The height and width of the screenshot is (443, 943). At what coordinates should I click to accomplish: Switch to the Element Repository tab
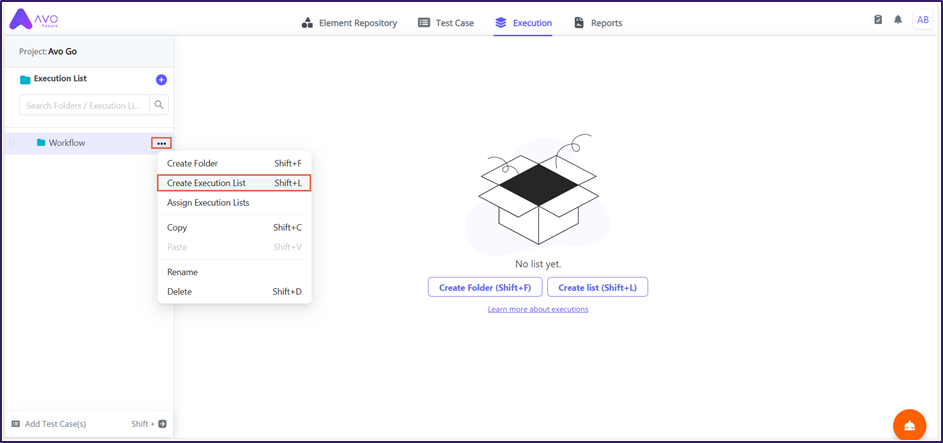349,23
